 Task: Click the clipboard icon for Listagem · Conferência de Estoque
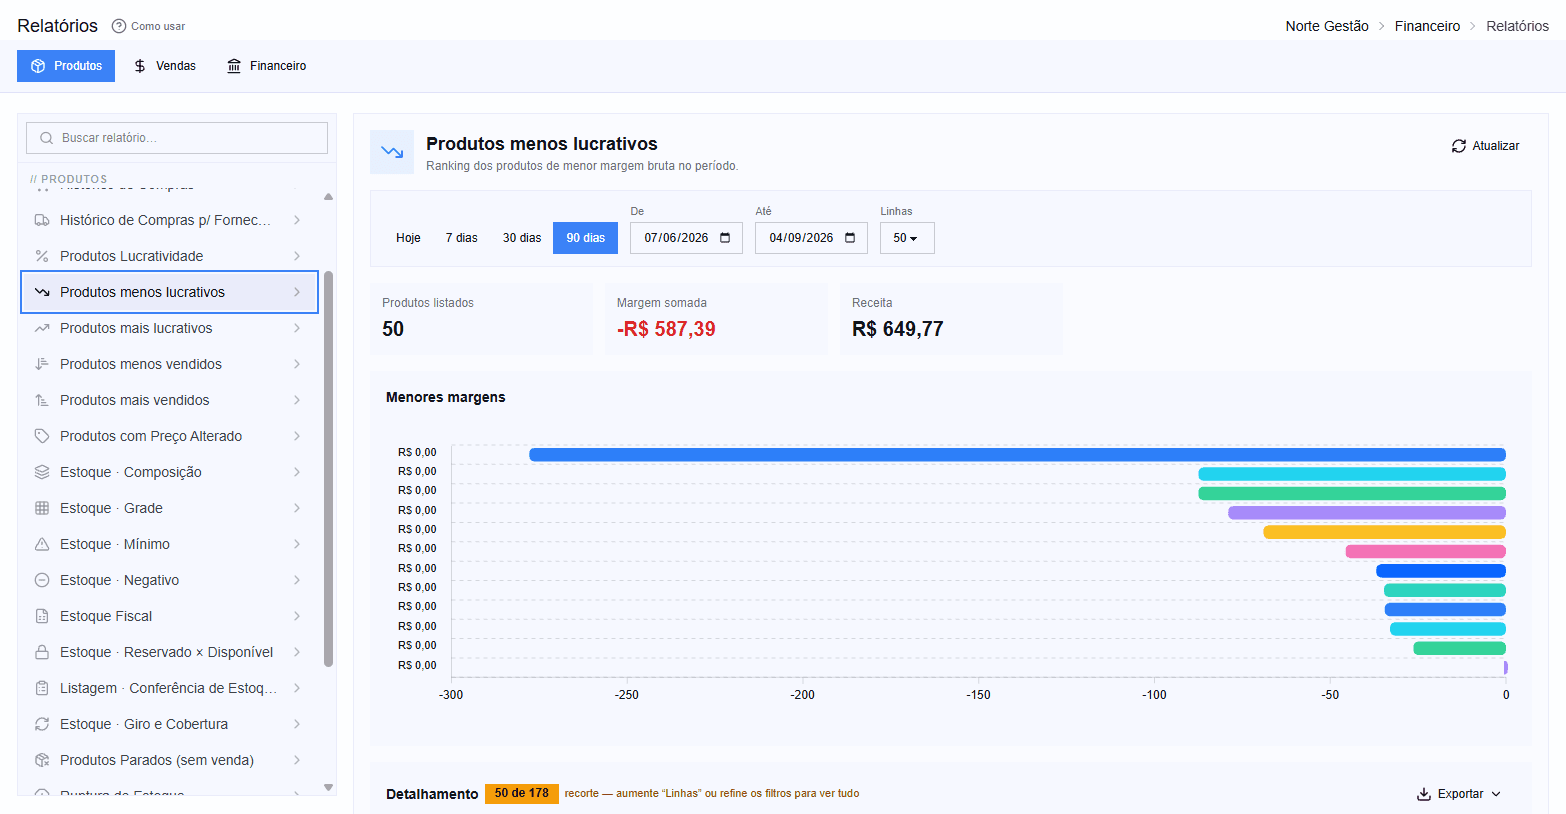click(42, 688)
